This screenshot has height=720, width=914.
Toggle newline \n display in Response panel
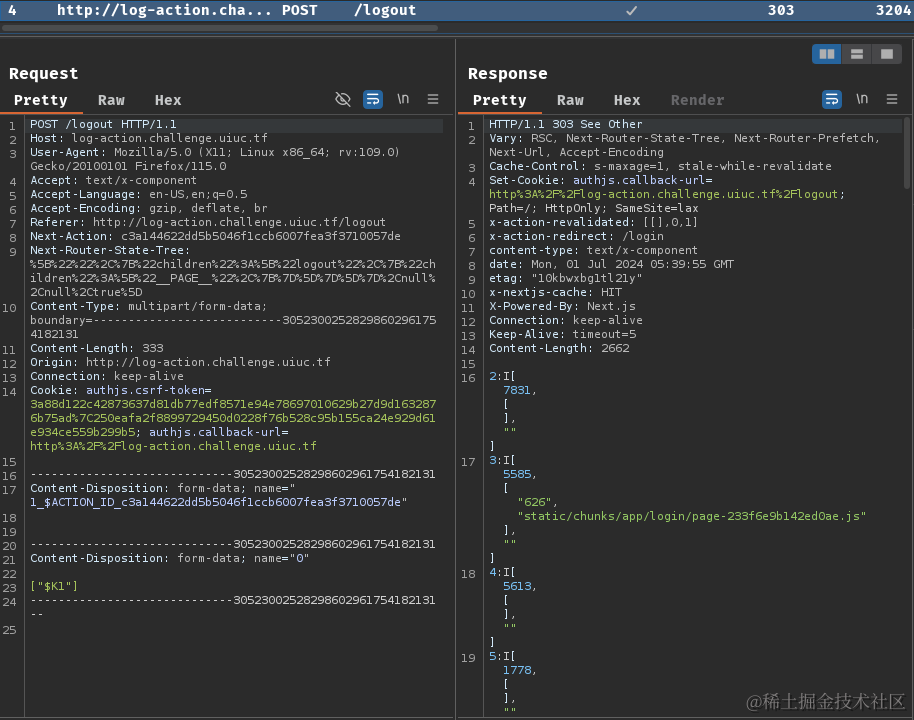click(x=862, y=99)
